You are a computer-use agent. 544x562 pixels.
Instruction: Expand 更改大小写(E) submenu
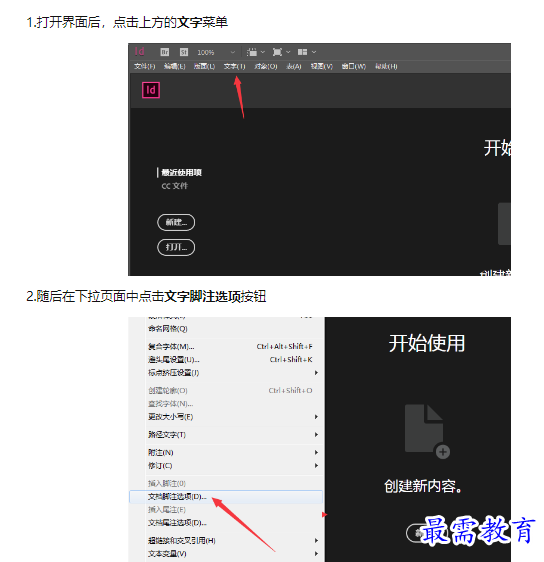point(226,416)
